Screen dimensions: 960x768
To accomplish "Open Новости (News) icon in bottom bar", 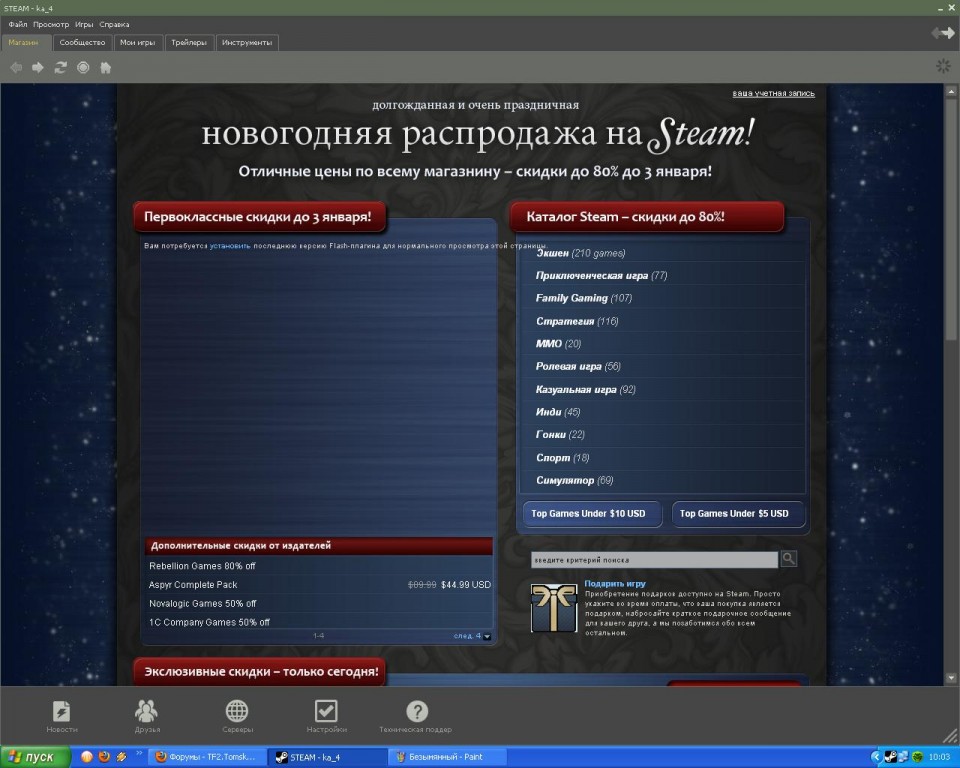I will 61,711.
